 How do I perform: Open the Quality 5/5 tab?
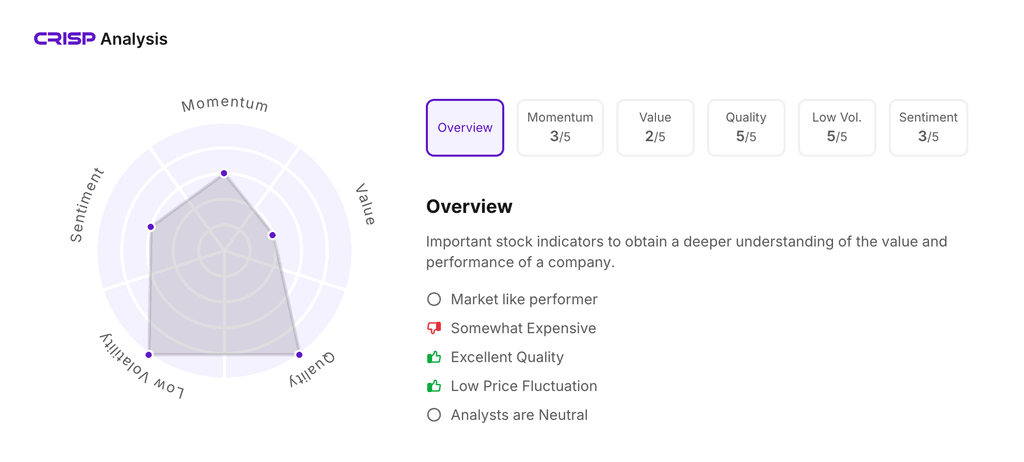pos(746,127)
